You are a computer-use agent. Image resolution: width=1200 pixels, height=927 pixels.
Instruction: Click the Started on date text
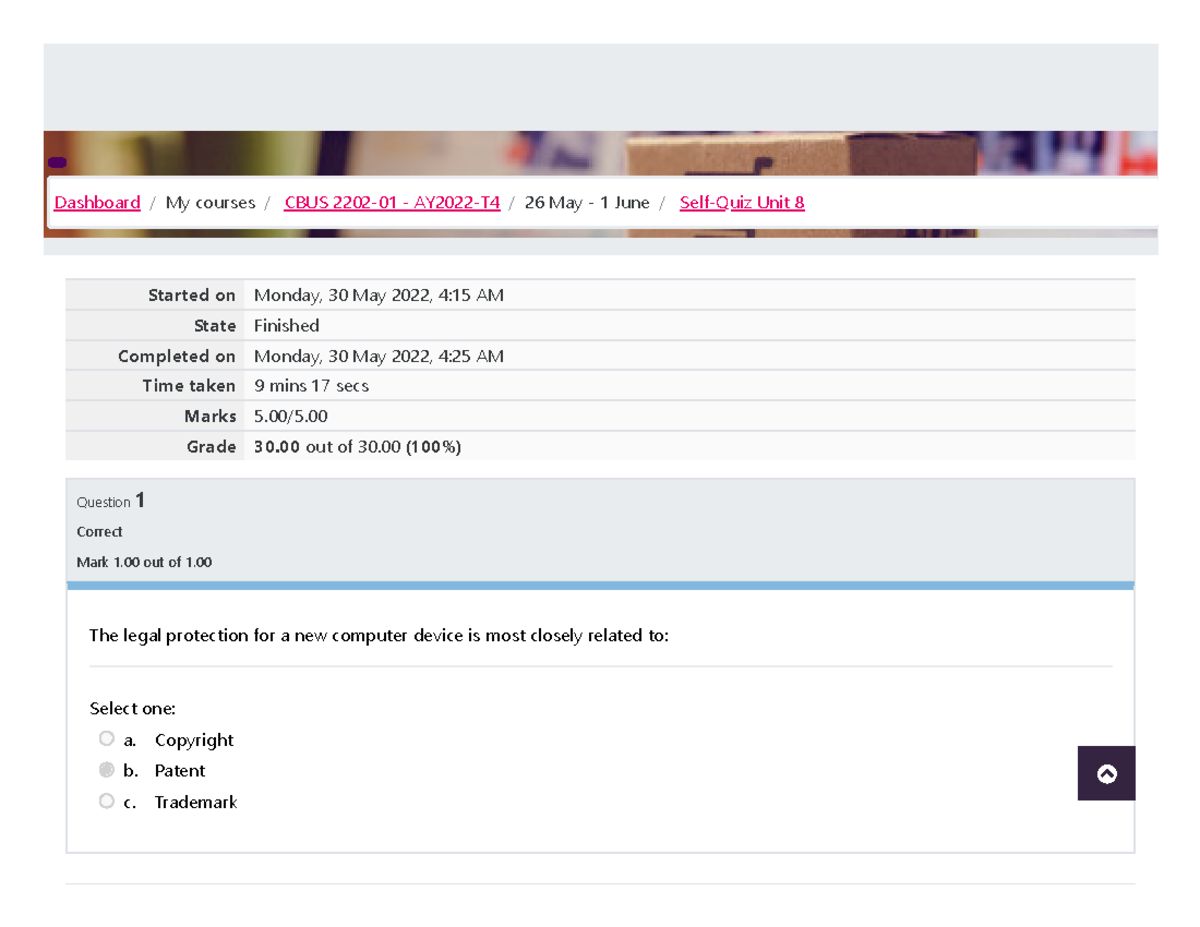(x=378, y=294)
